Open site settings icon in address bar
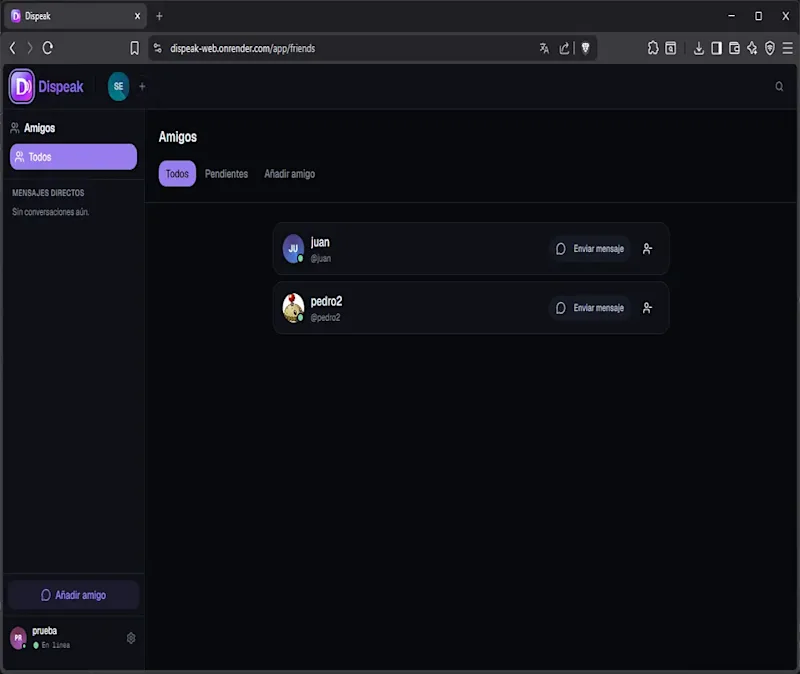Image resolution: width=800 pixels, height=674 pixels. click(158, 48)
